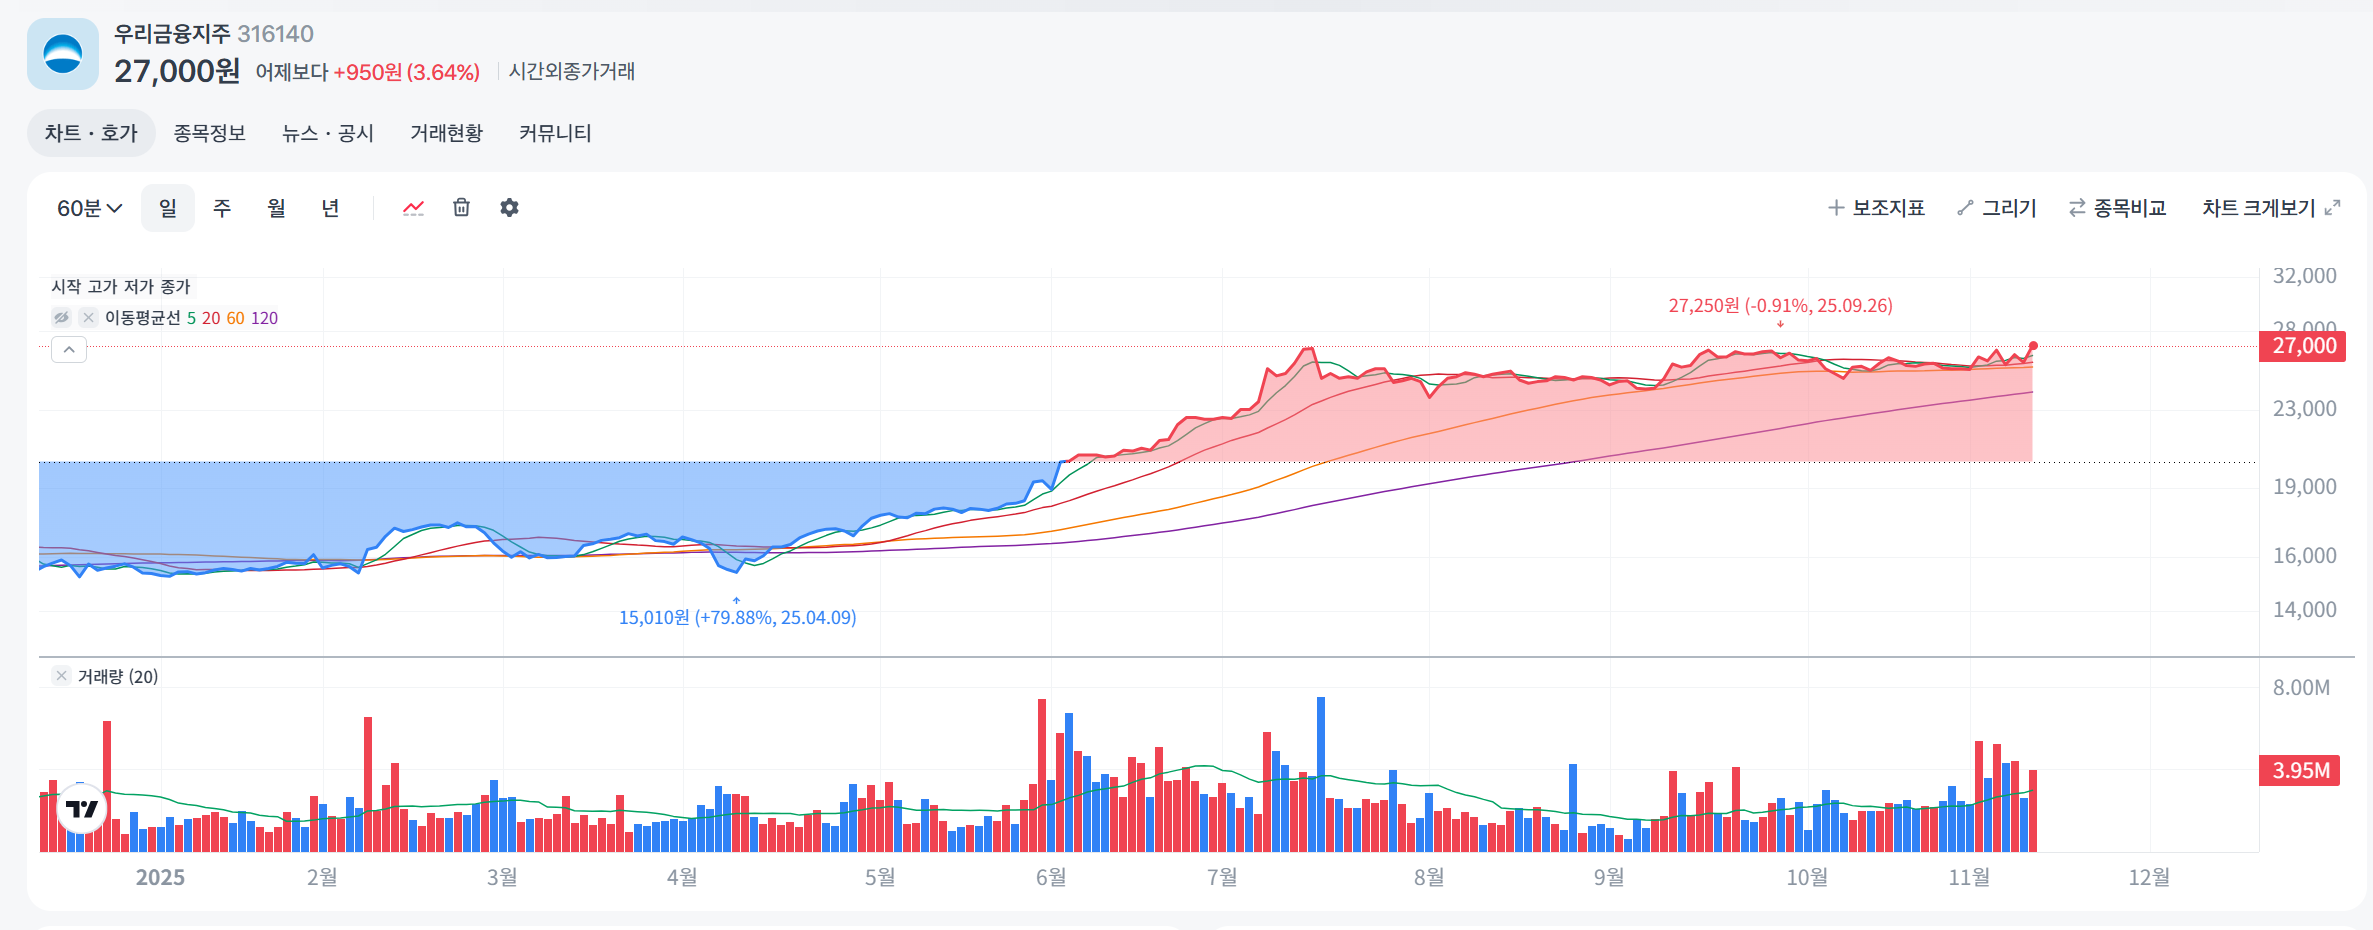
Task: Click the 이동평균선 indicator label
Action: [143, 318]
